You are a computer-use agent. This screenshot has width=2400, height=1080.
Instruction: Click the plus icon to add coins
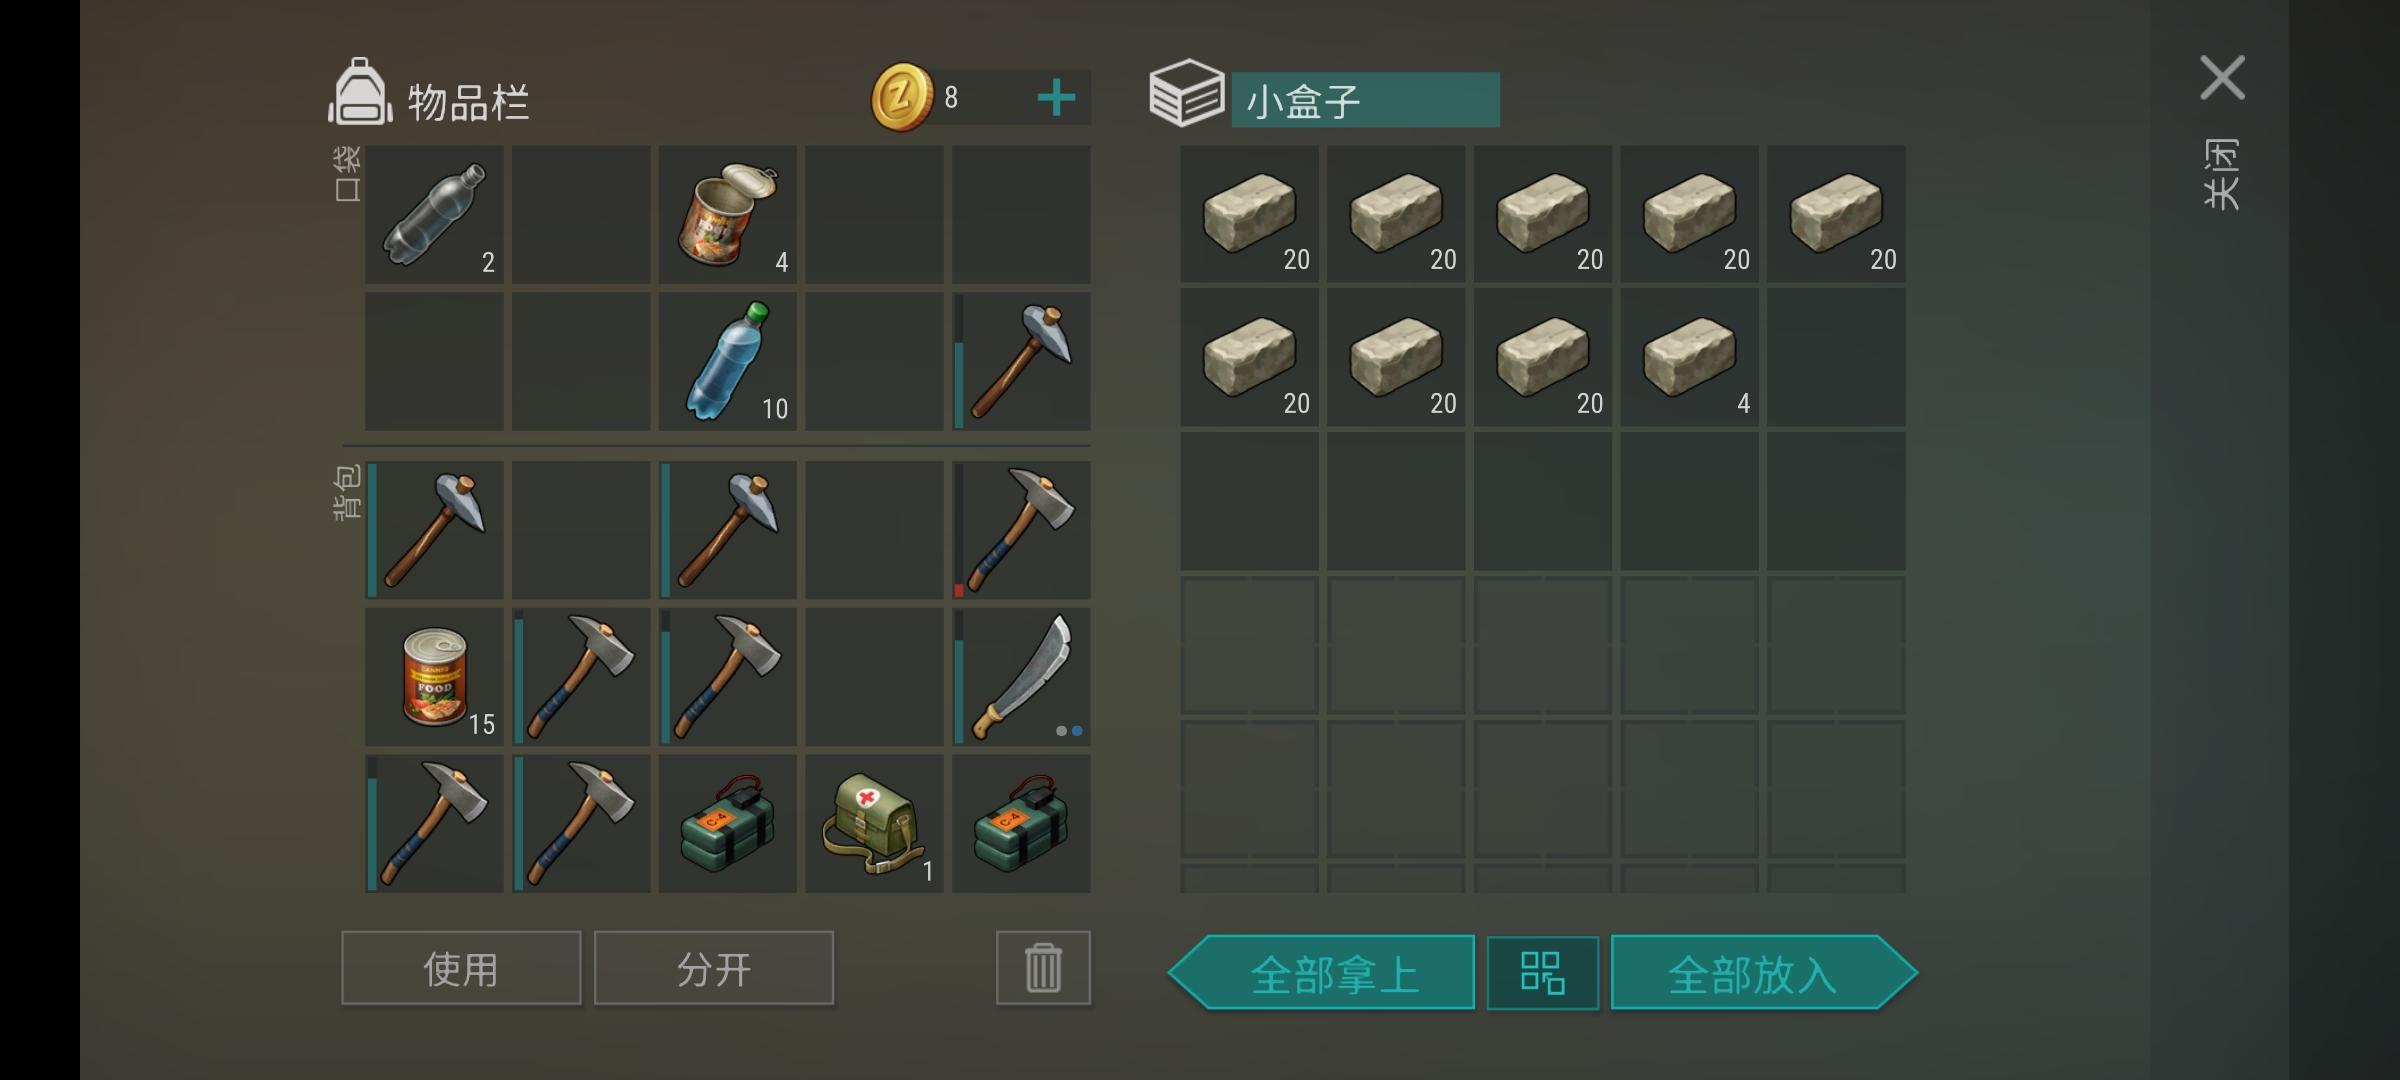pos(1056,98)
